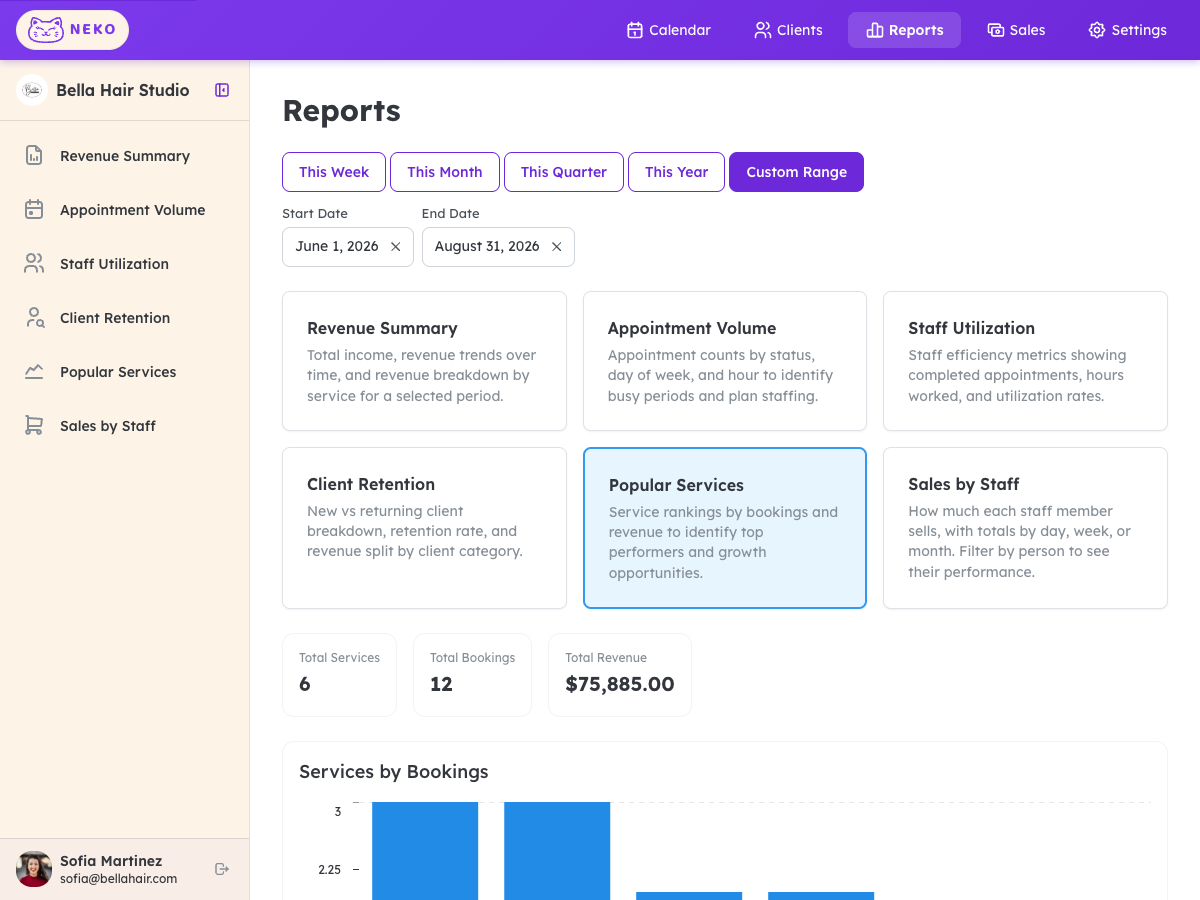This screenshot has height=900, width=1200.
Task: Choose the This Year range
Action: [676, 172]
